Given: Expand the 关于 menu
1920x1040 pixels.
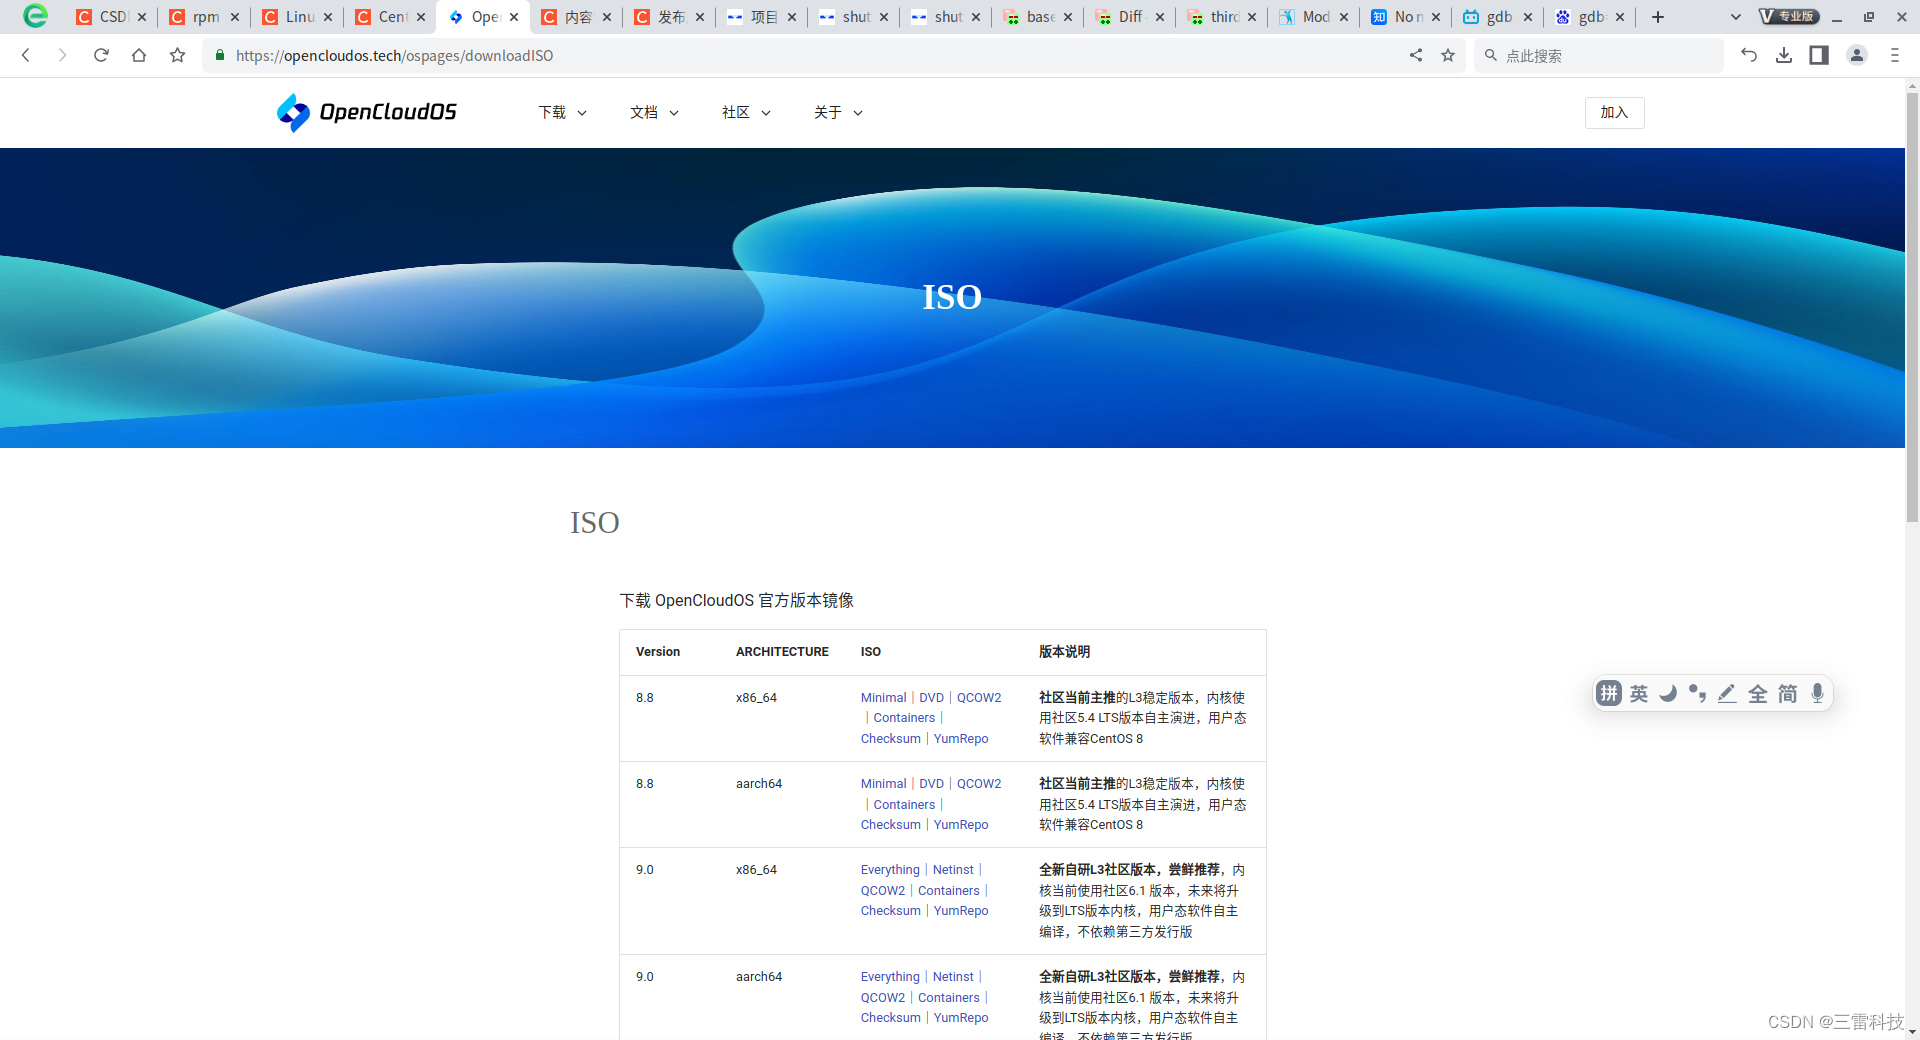Looking at the screenshot, I should (838, 112).
